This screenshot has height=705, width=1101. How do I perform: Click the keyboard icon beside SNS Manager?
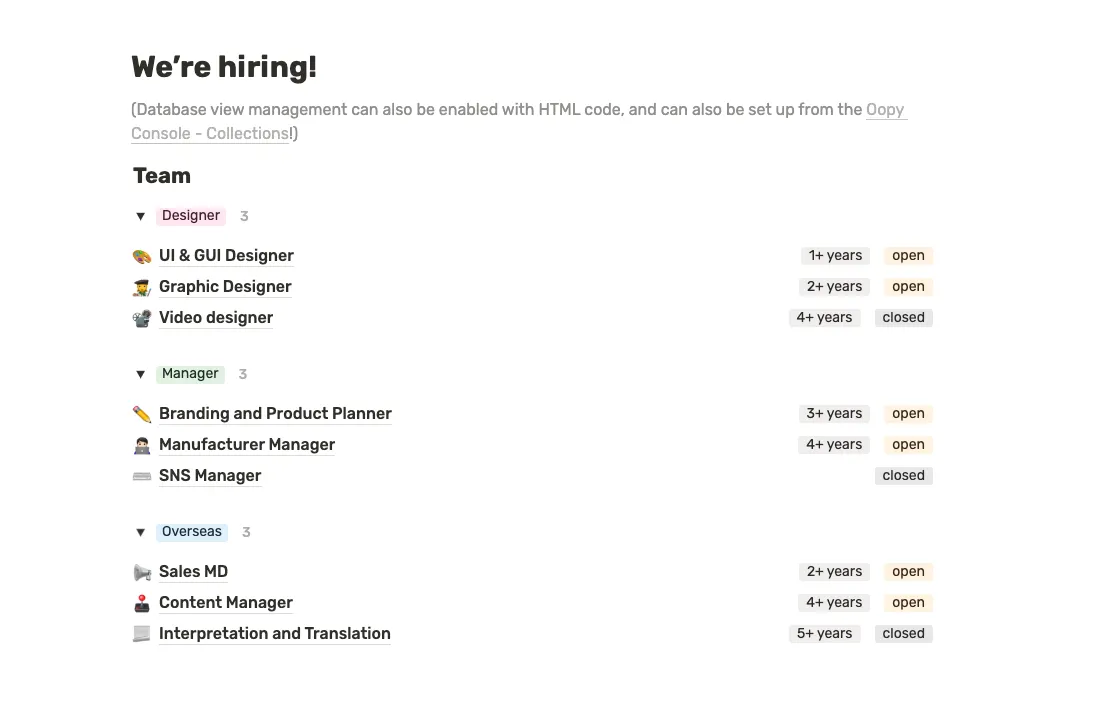142,476
